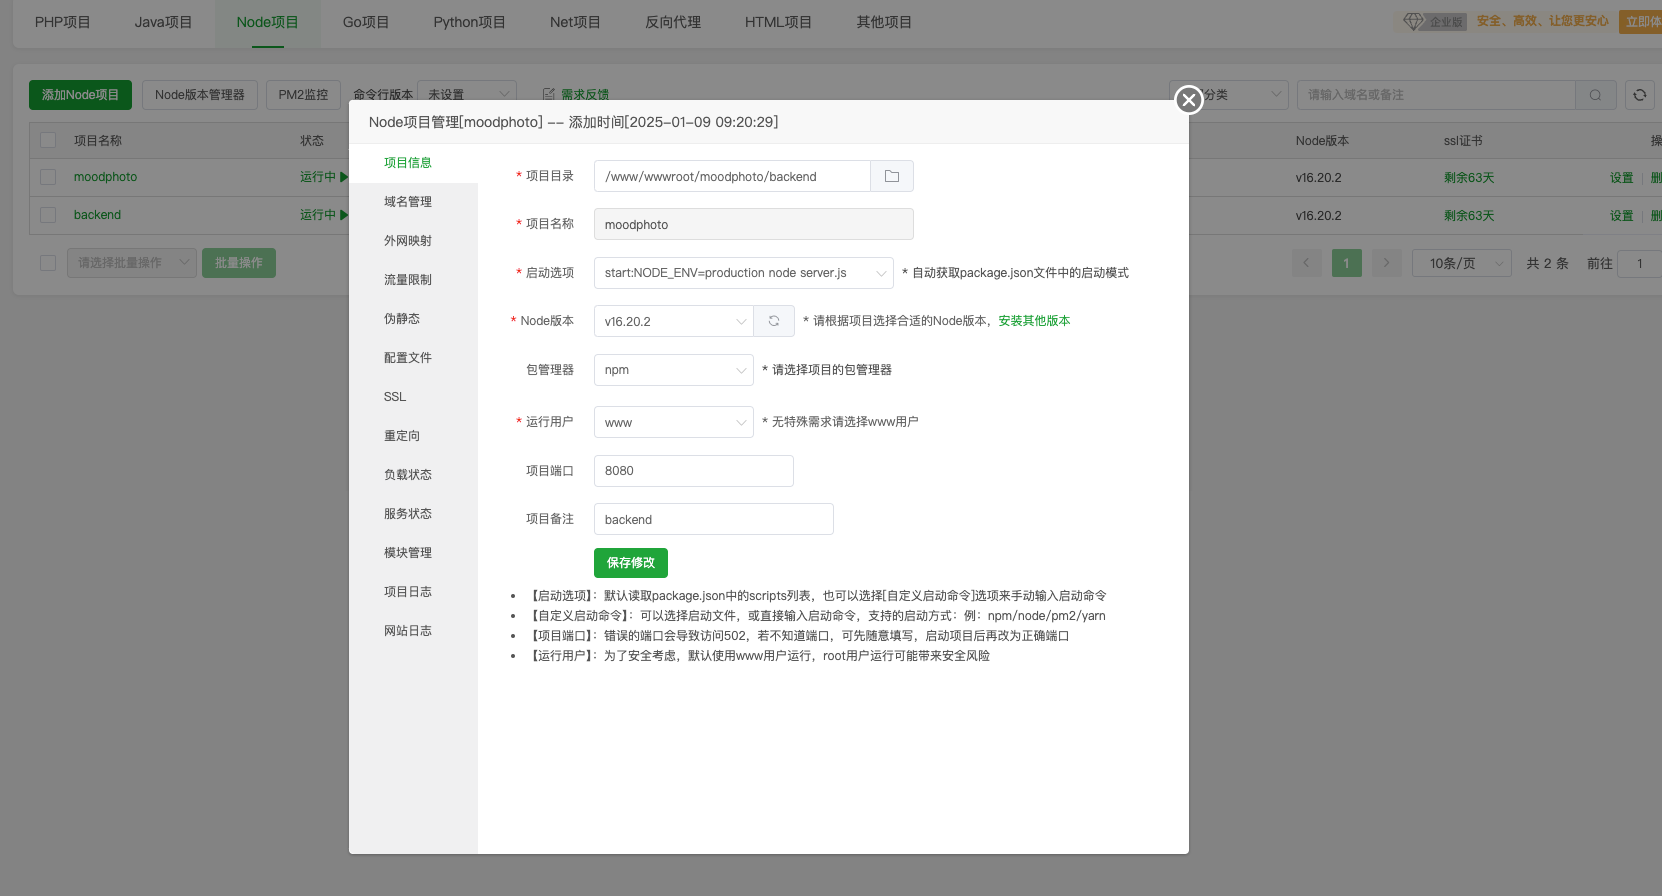This screenshot has height=896, width=1662.
Task: Toggle the batch operation checkbox
Action: 48,263
